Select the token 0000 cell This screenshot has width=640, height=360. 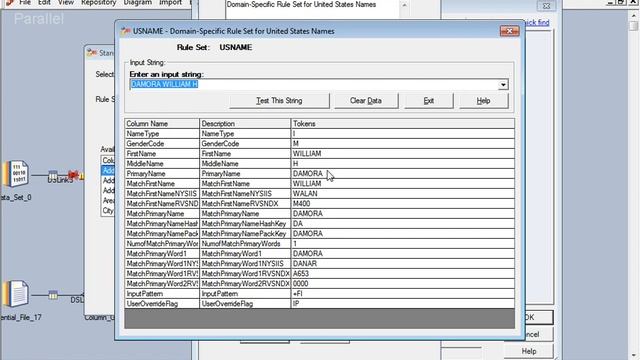tap(402, 284)
